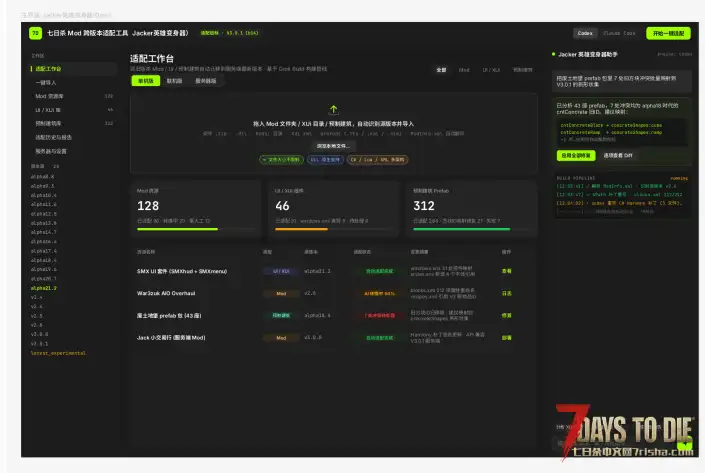Image resolution: width=705 pixels, height=473 pixels.
Task: Select the Codex engine option
Action: pos(585,33)
